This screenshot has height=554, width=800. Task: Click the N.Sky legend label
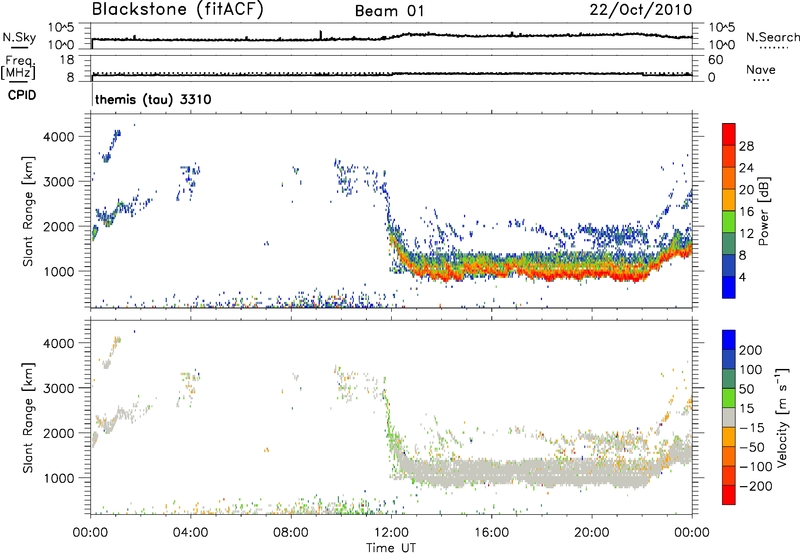tap(19, 37)
